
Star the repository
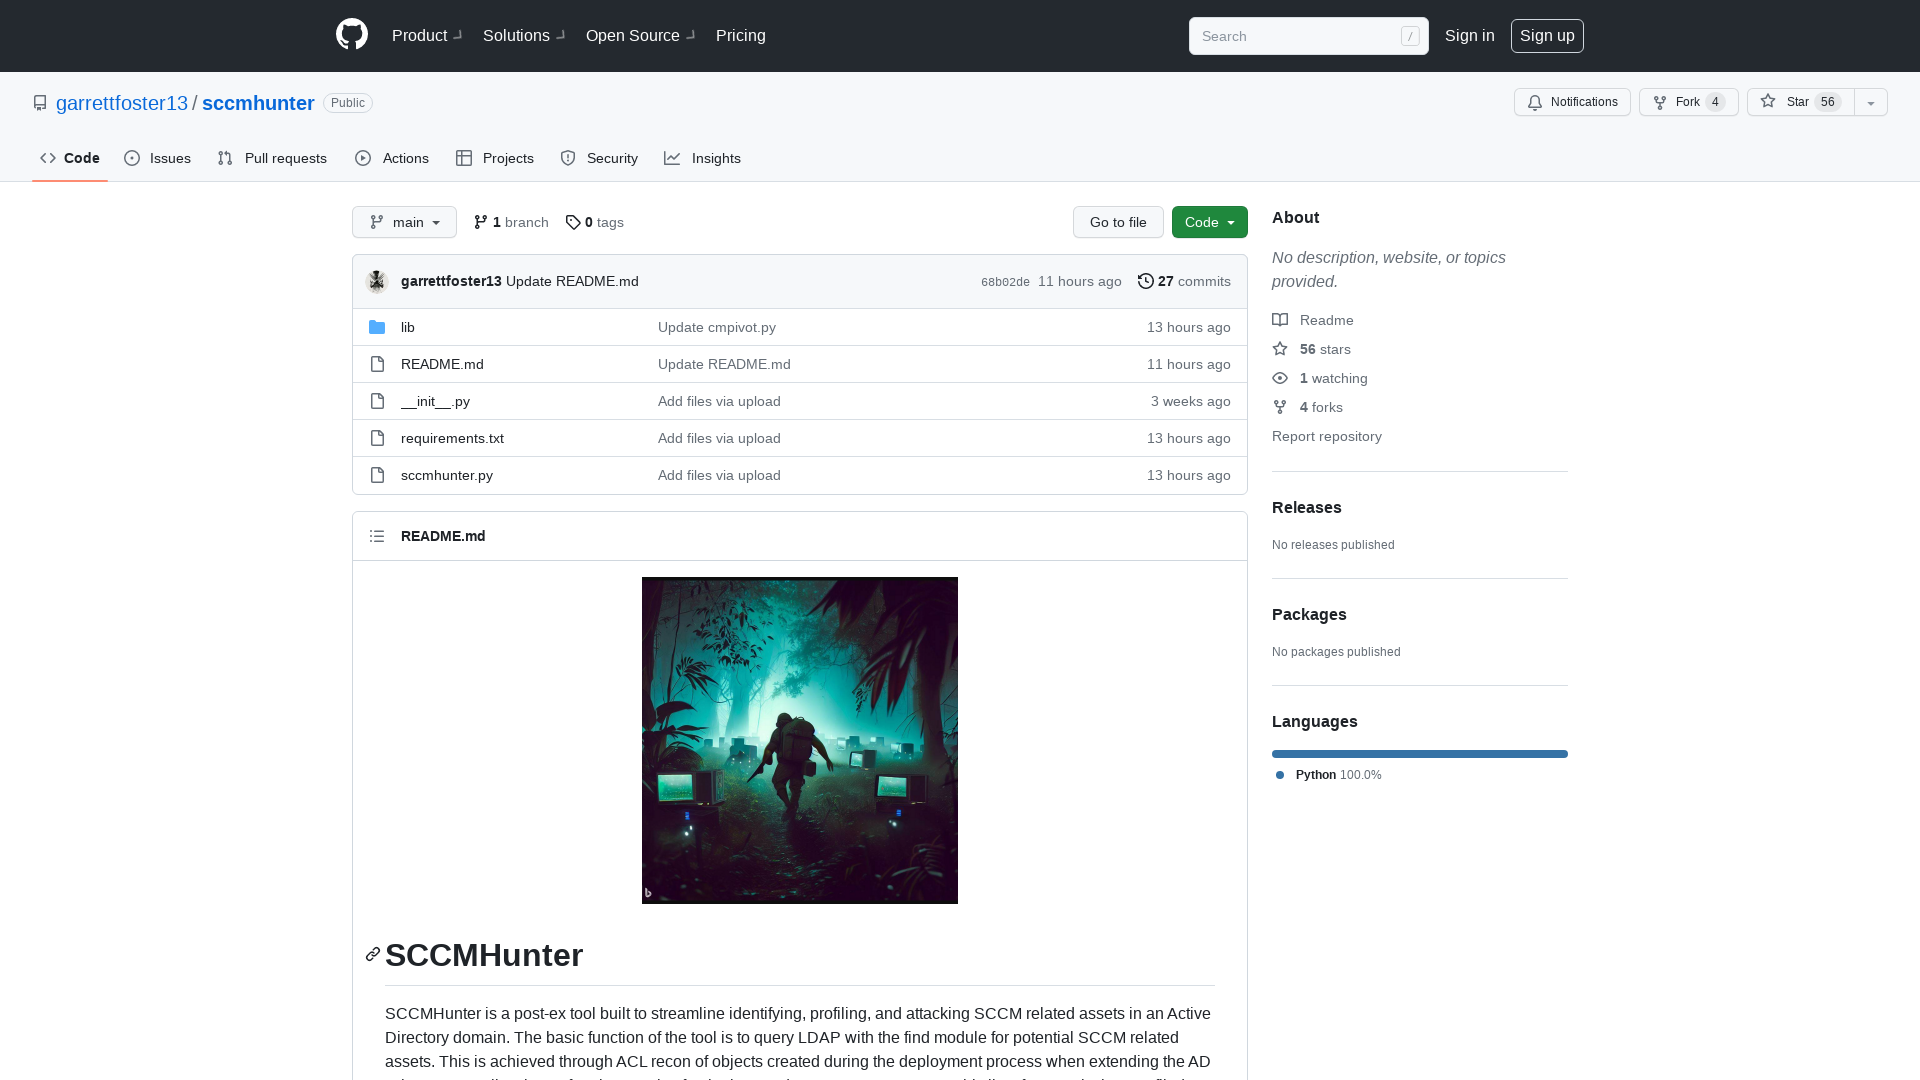coord(1800,102)
